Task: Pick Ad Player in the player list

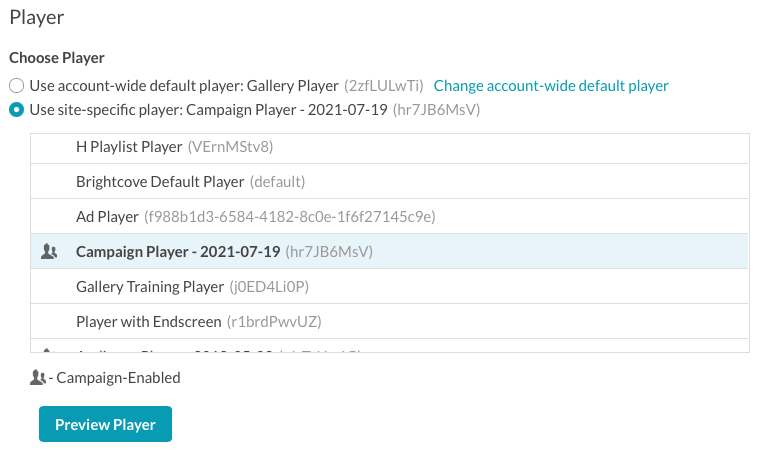Action: 389,217
